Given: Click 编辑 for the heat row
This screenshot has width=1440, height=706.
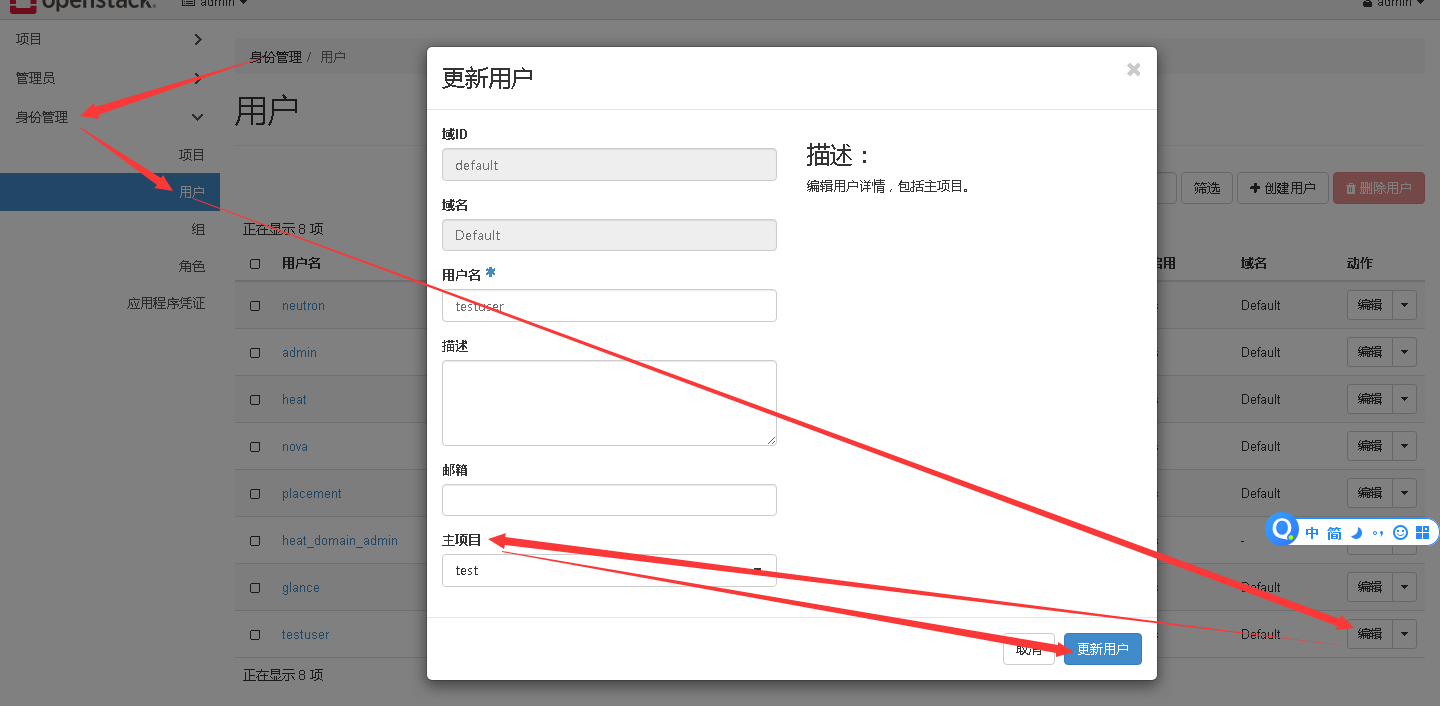Looking at the screenshot, I should tap(1369, 399).
